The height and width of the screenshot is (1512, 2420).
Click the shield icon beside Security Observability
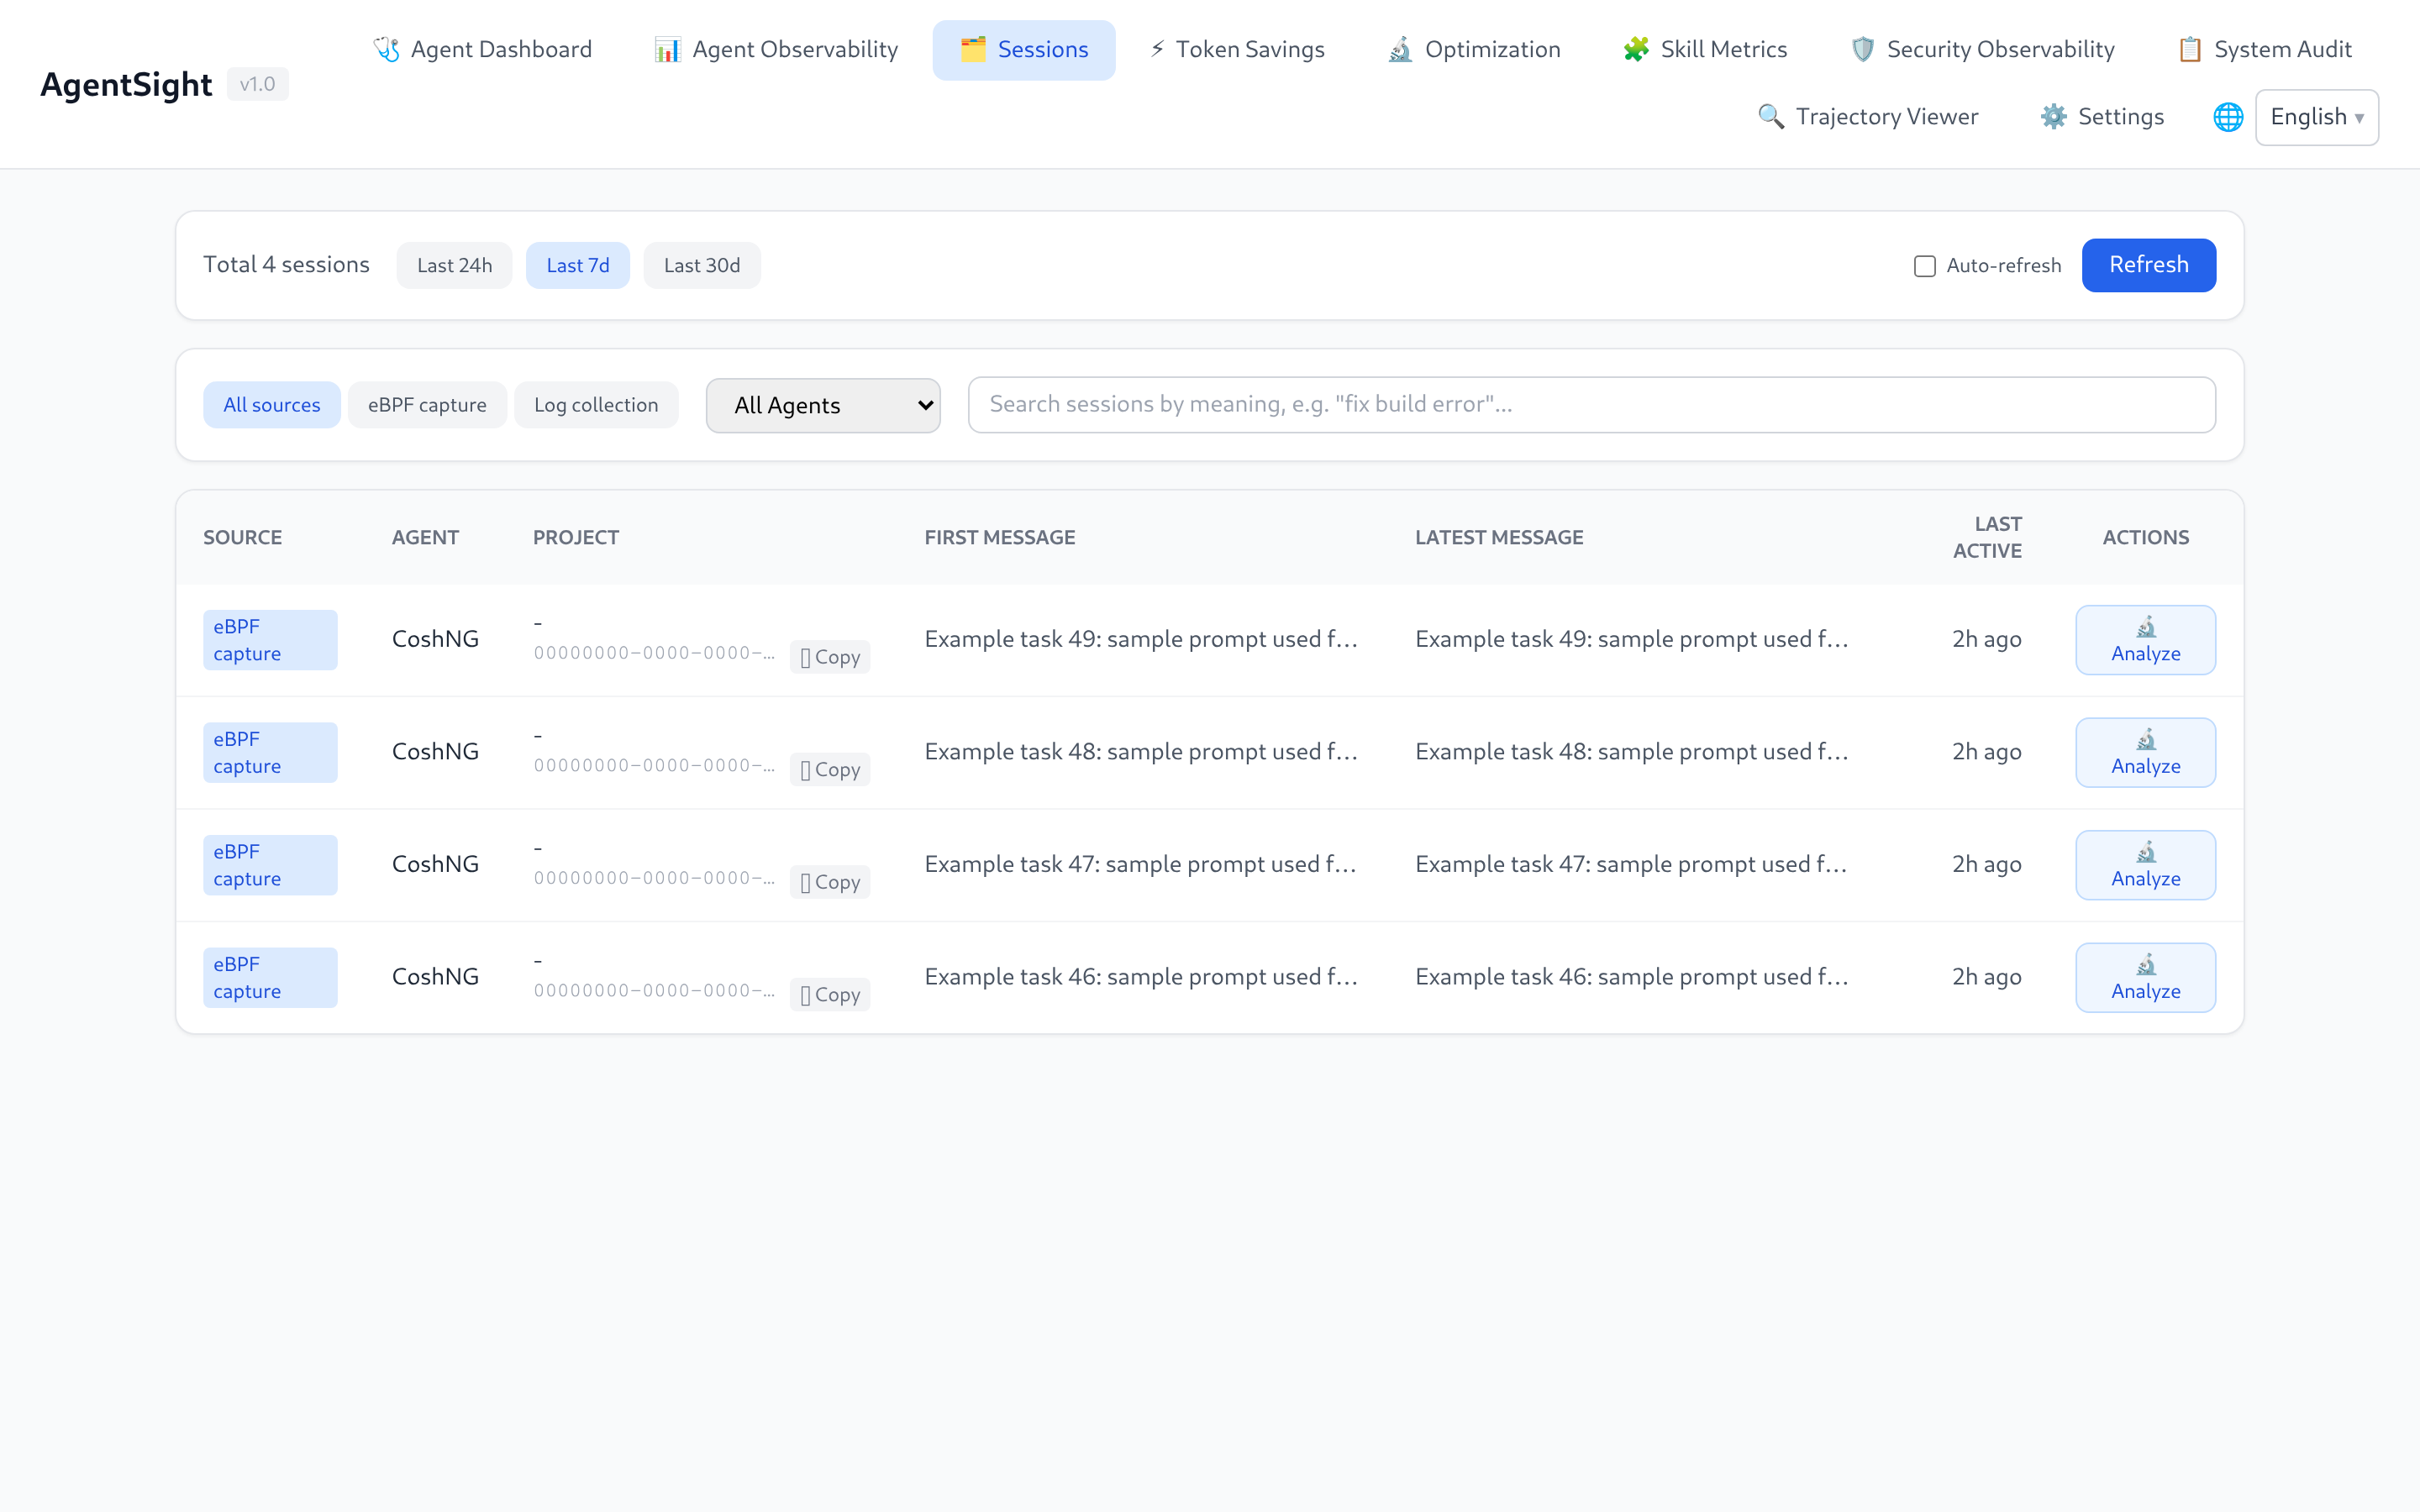point(1863,50)
